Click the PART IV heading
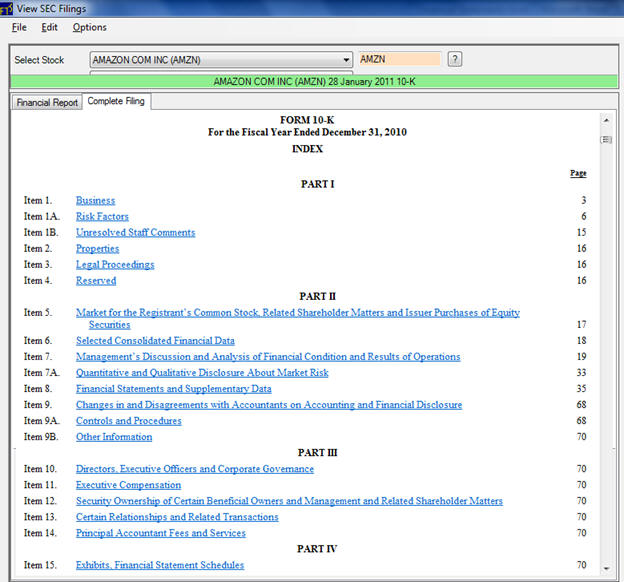This screenshot has width=624, height=582. [317, 549]
